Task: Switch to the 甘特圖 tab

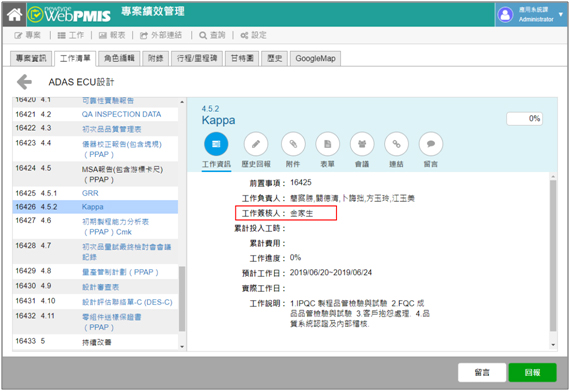Action: coord(242,58)
